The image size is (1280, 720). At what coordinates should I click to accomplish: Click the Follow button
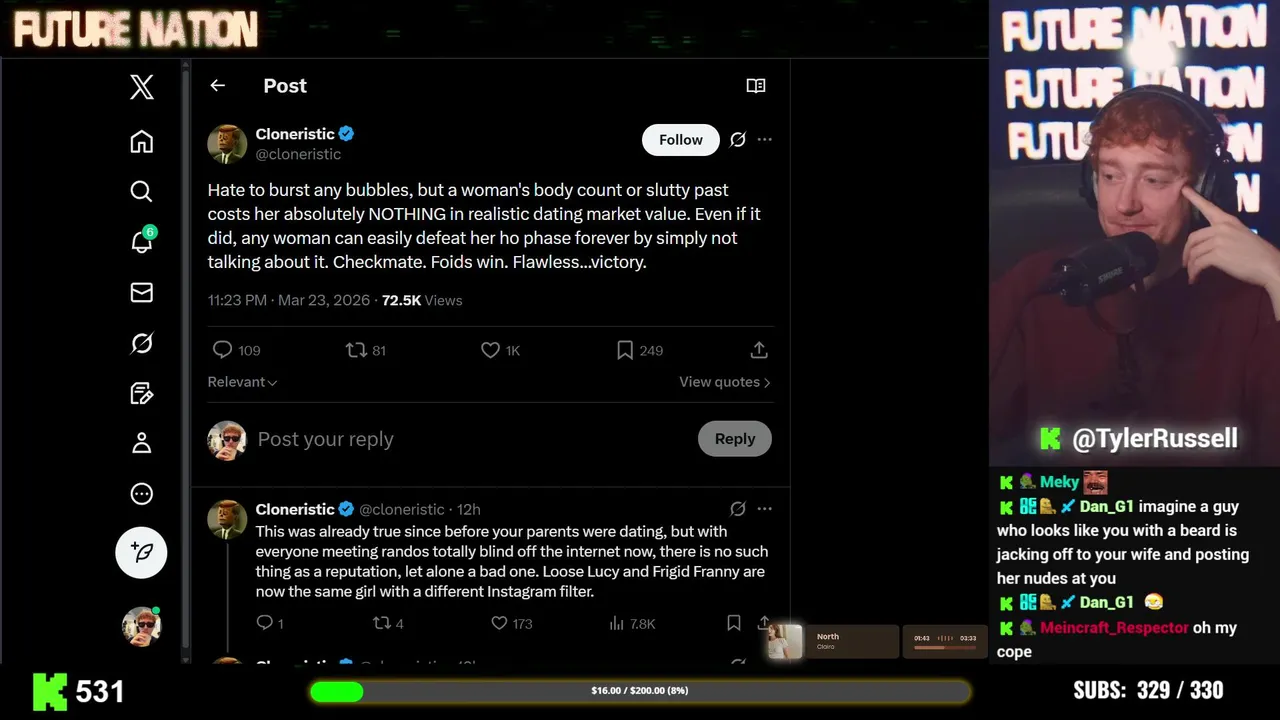[680, 140]
